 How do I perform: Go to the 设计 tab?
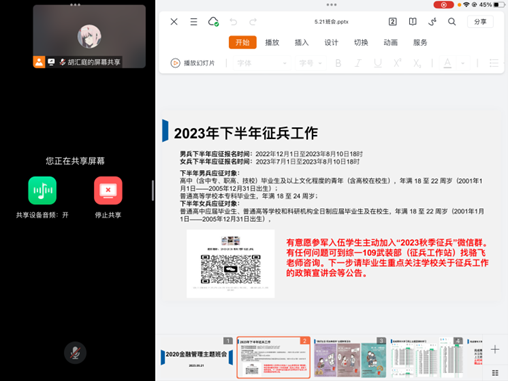(x=331, y=42)
